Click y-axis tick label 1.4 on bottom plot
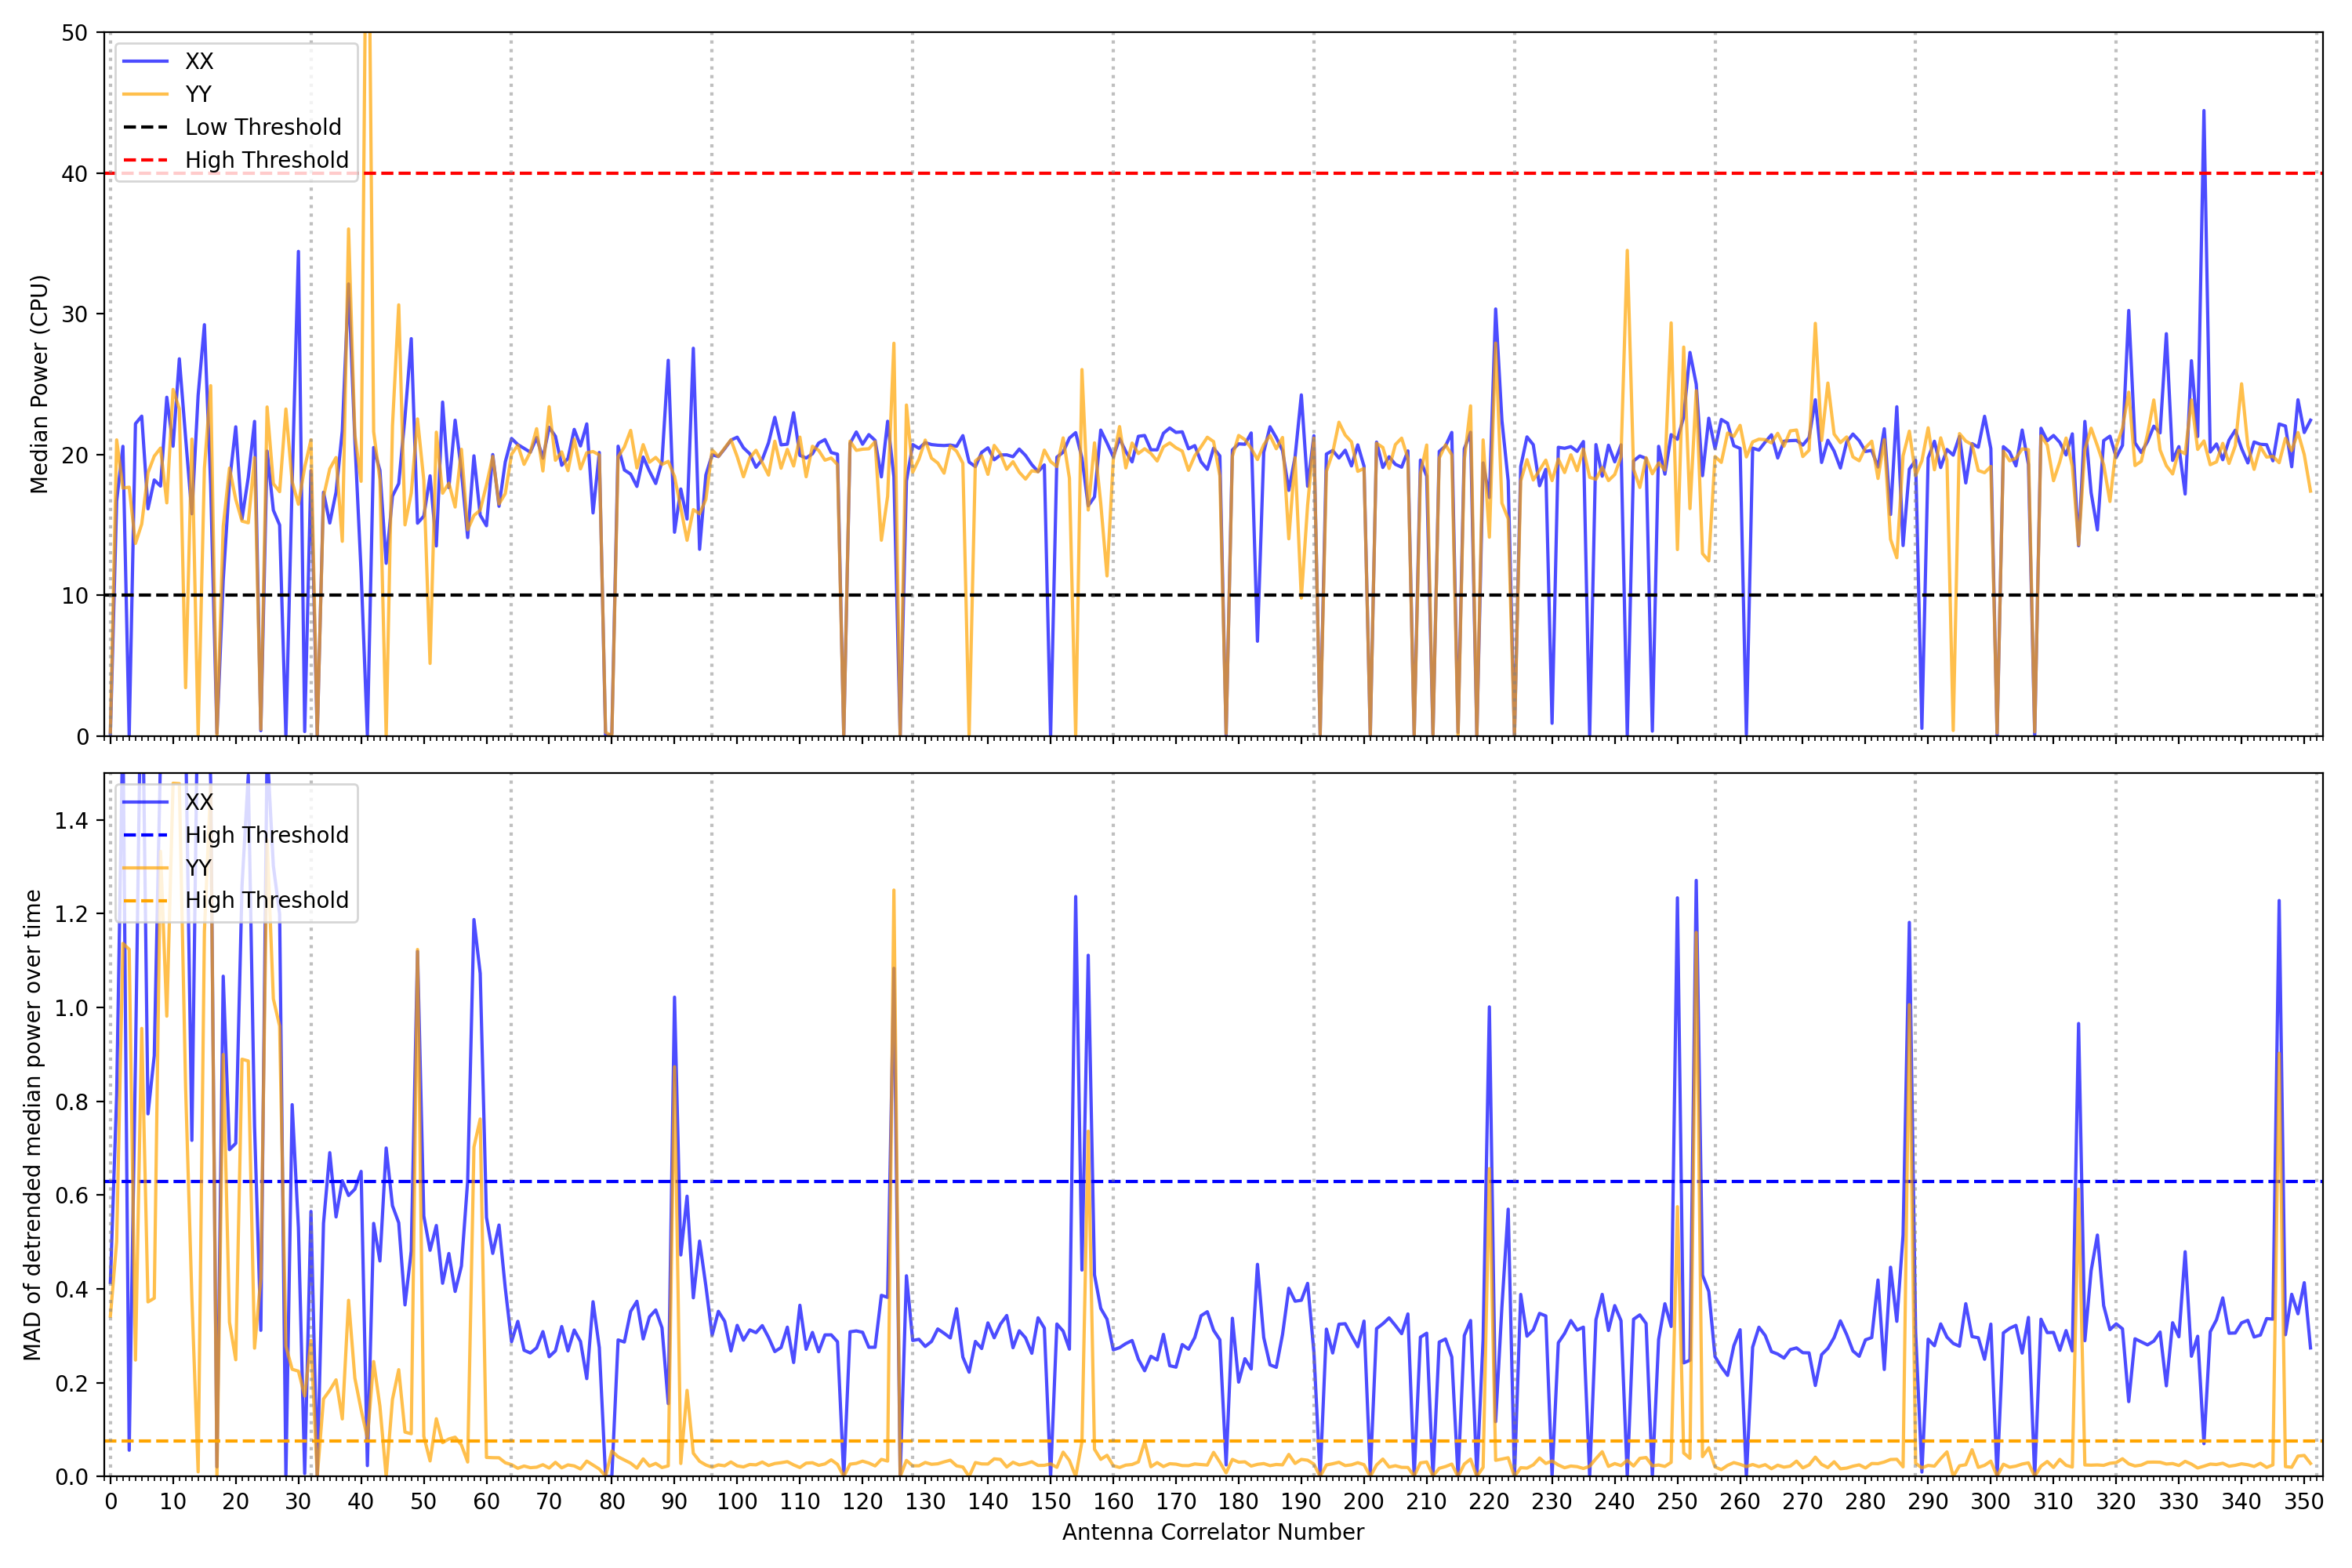This screenshot has width=2352, height=1568. pyautogui.click(x=71, y=821)
